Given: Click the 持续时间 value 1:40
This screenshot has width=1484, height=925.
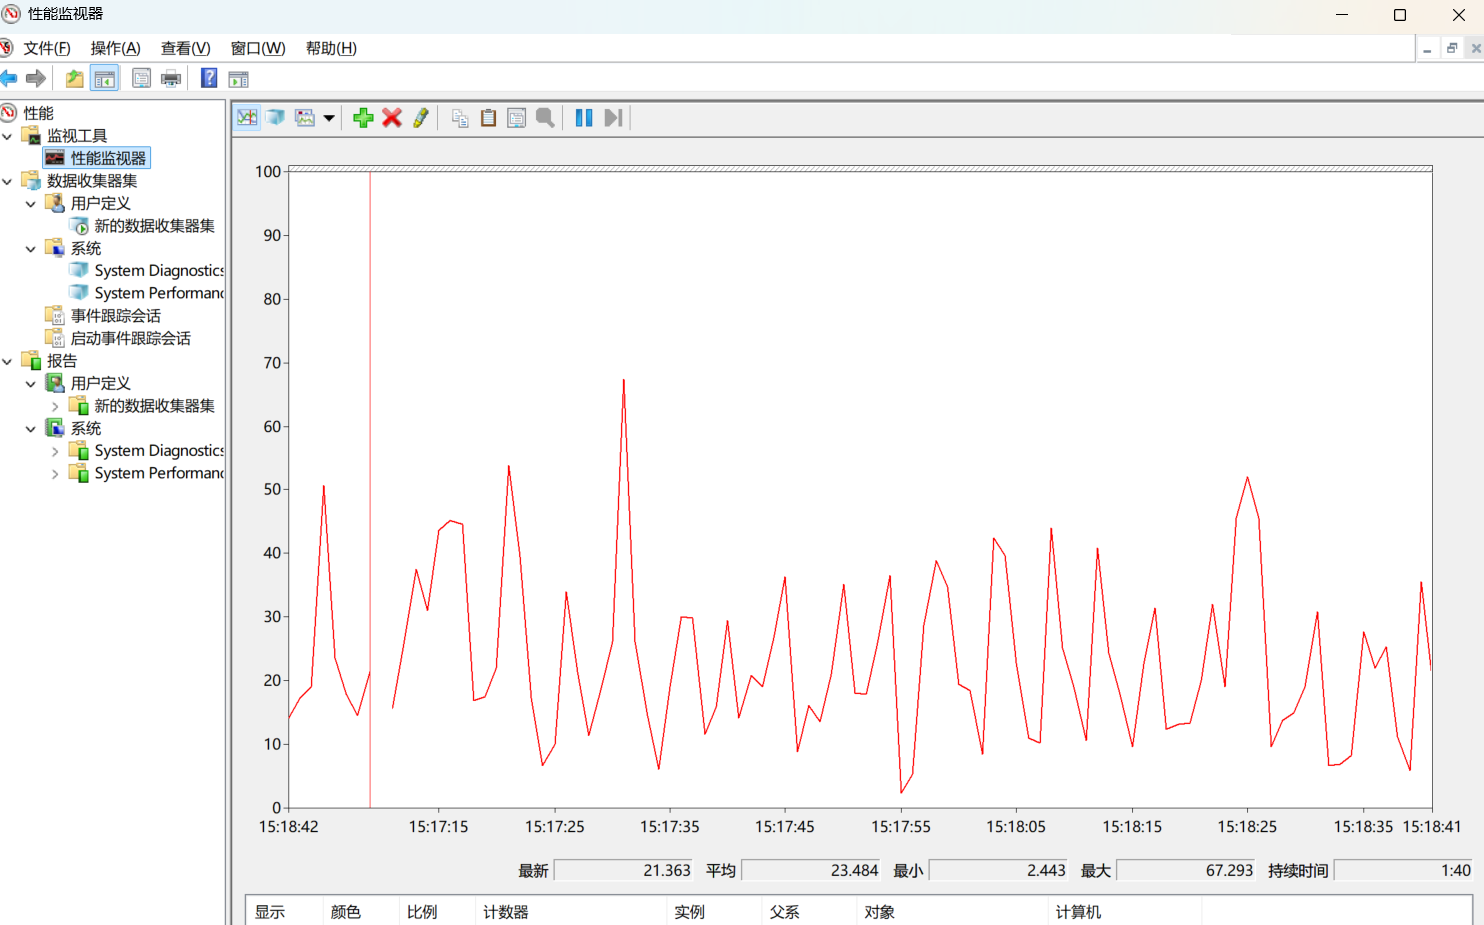Looking at the screenshot, I should click(1403, 871).
